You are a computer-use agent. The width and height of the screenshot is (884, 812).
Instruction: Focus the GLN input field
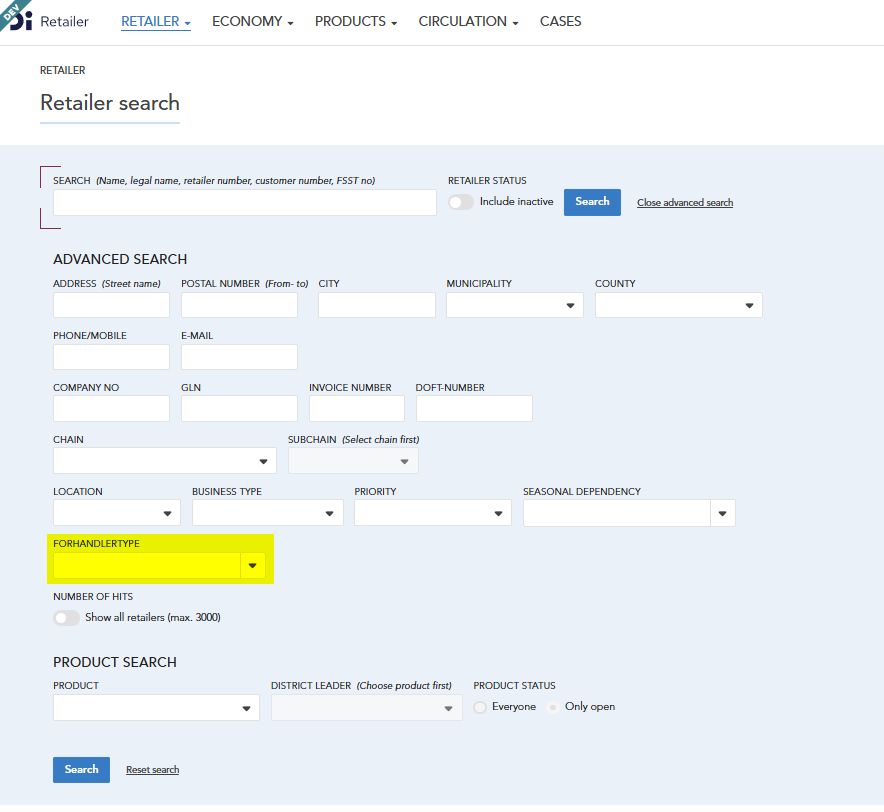tap(239, 408)
